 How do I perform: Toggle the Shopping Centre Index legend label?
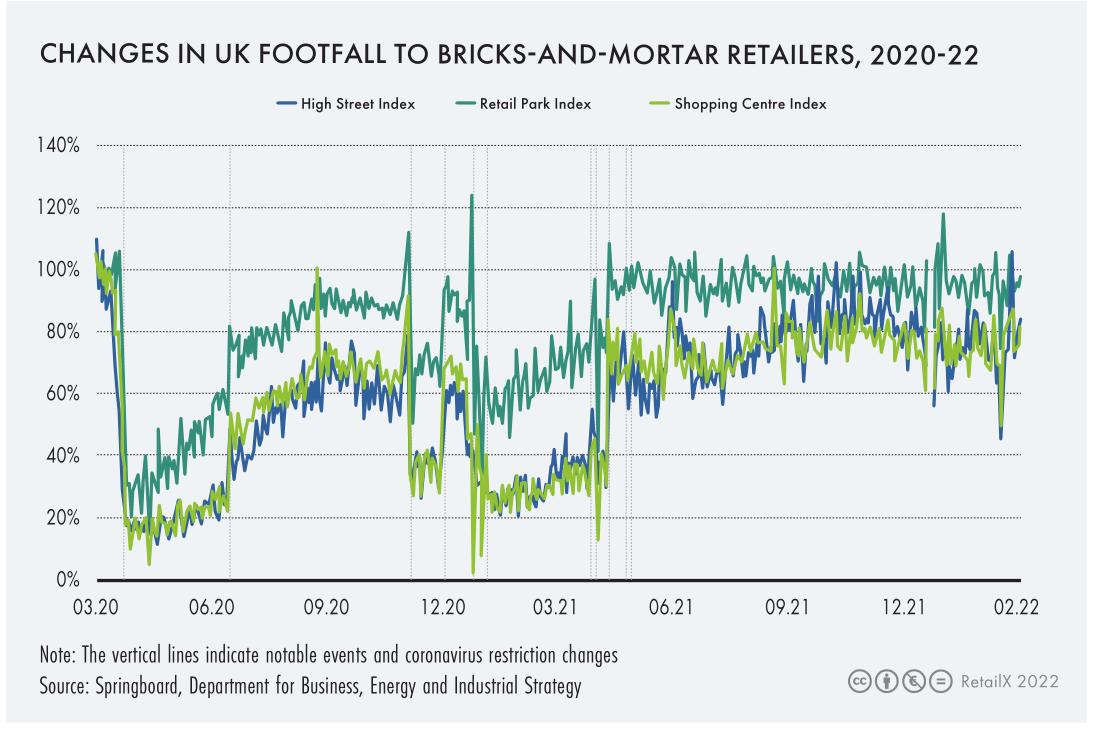click(750, 104)
